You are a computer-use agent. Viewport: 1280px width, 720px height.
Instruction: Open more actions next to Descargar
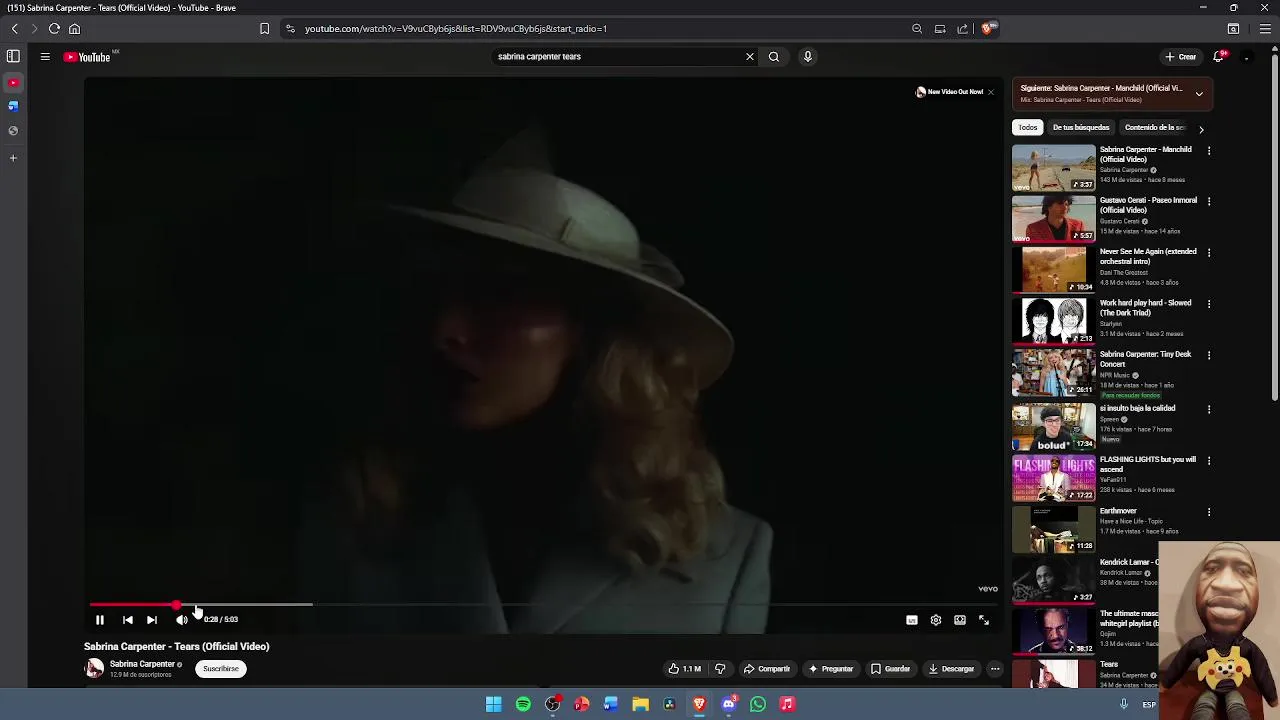(995, 669)
